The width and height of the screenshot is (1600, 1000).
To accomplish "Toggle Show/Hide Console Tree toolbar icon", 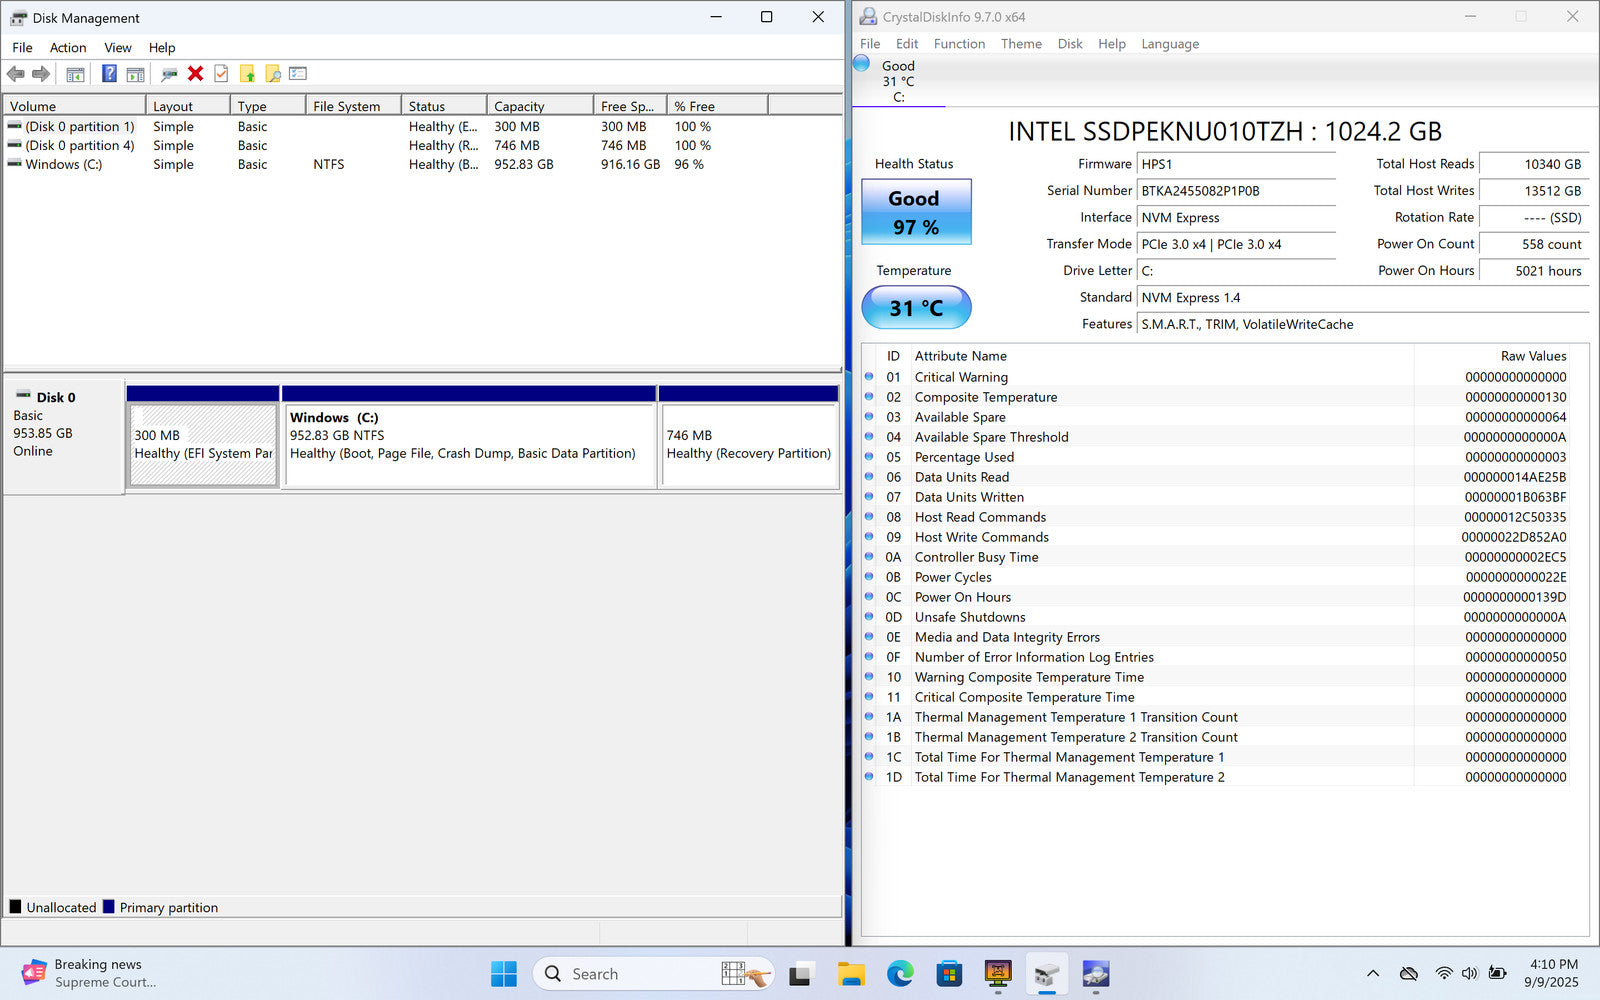I will pyautogui.click(x=75, y=74).
